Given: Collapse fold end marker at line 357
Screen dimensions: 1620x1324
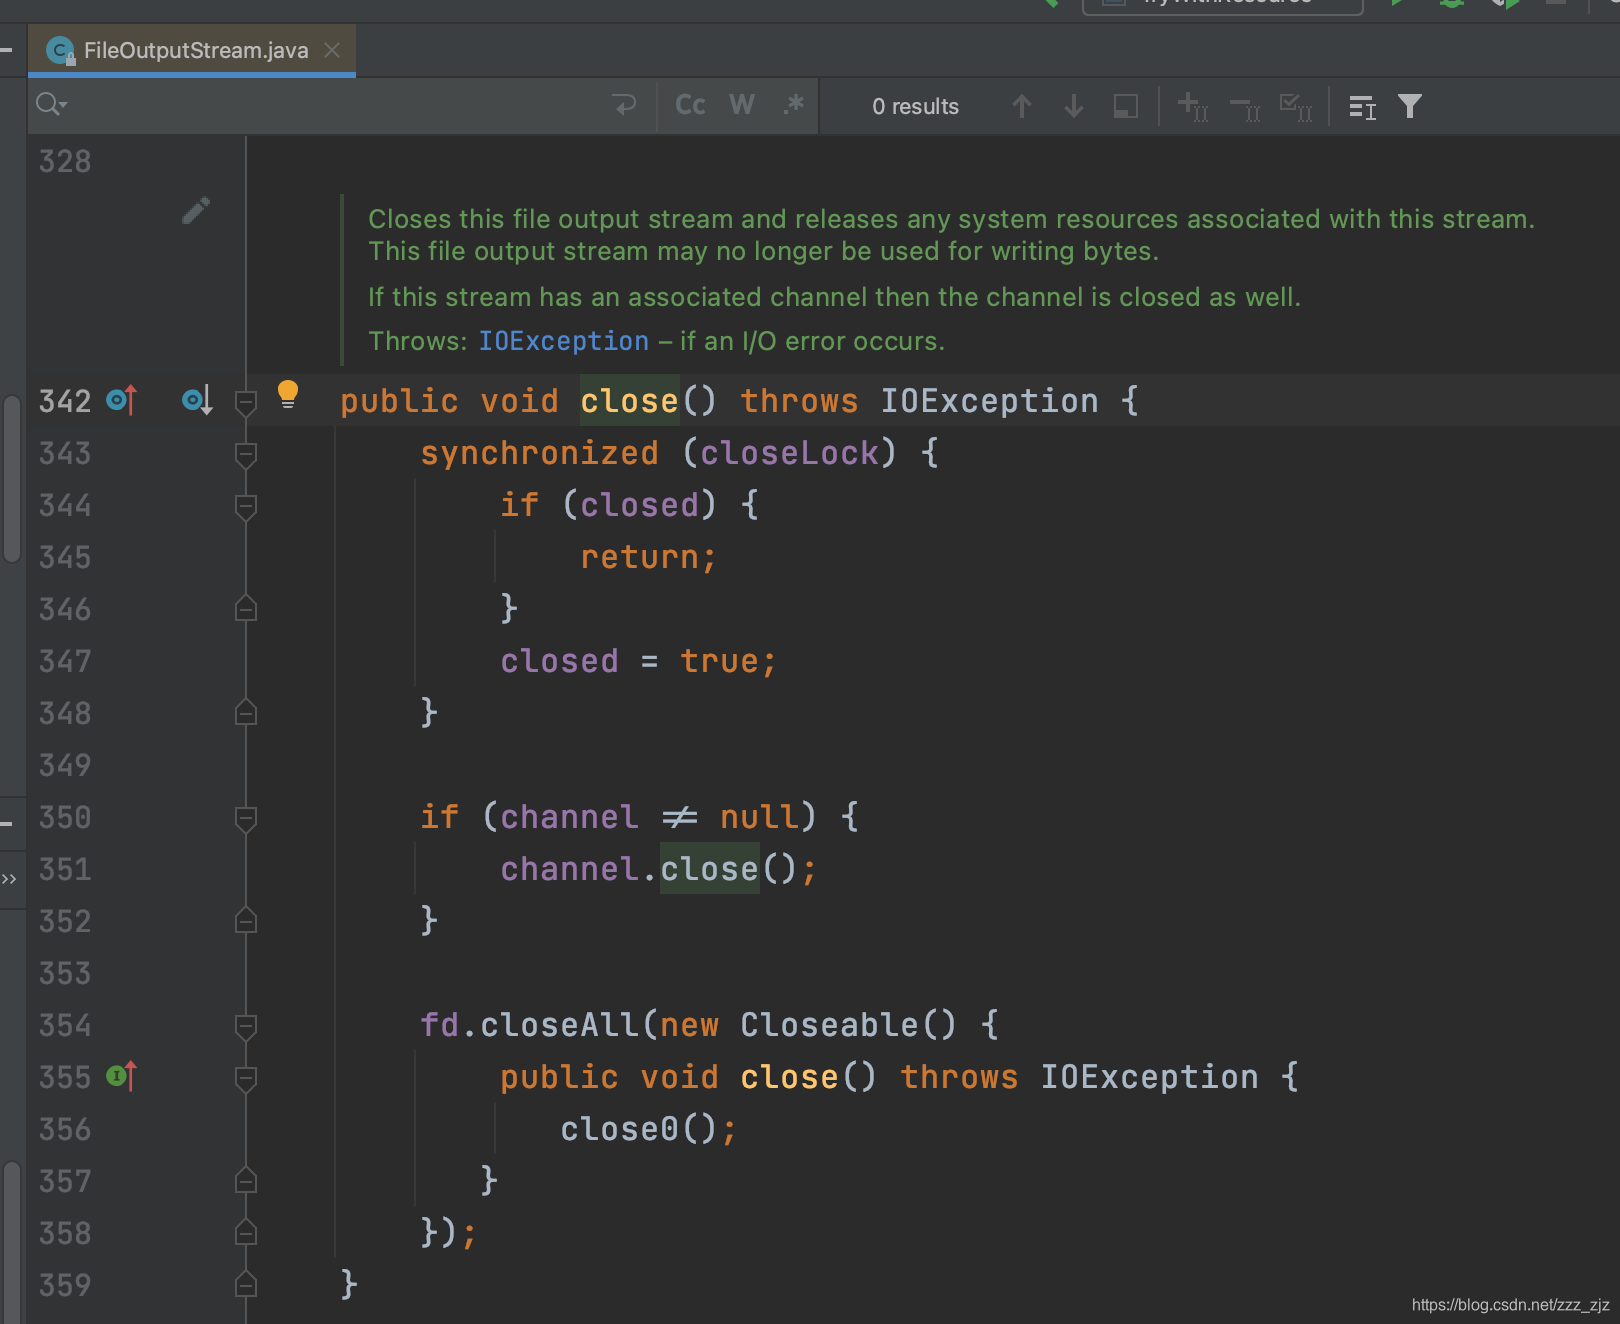Looking at the screenshot, I should click(x=246, y=1181).
